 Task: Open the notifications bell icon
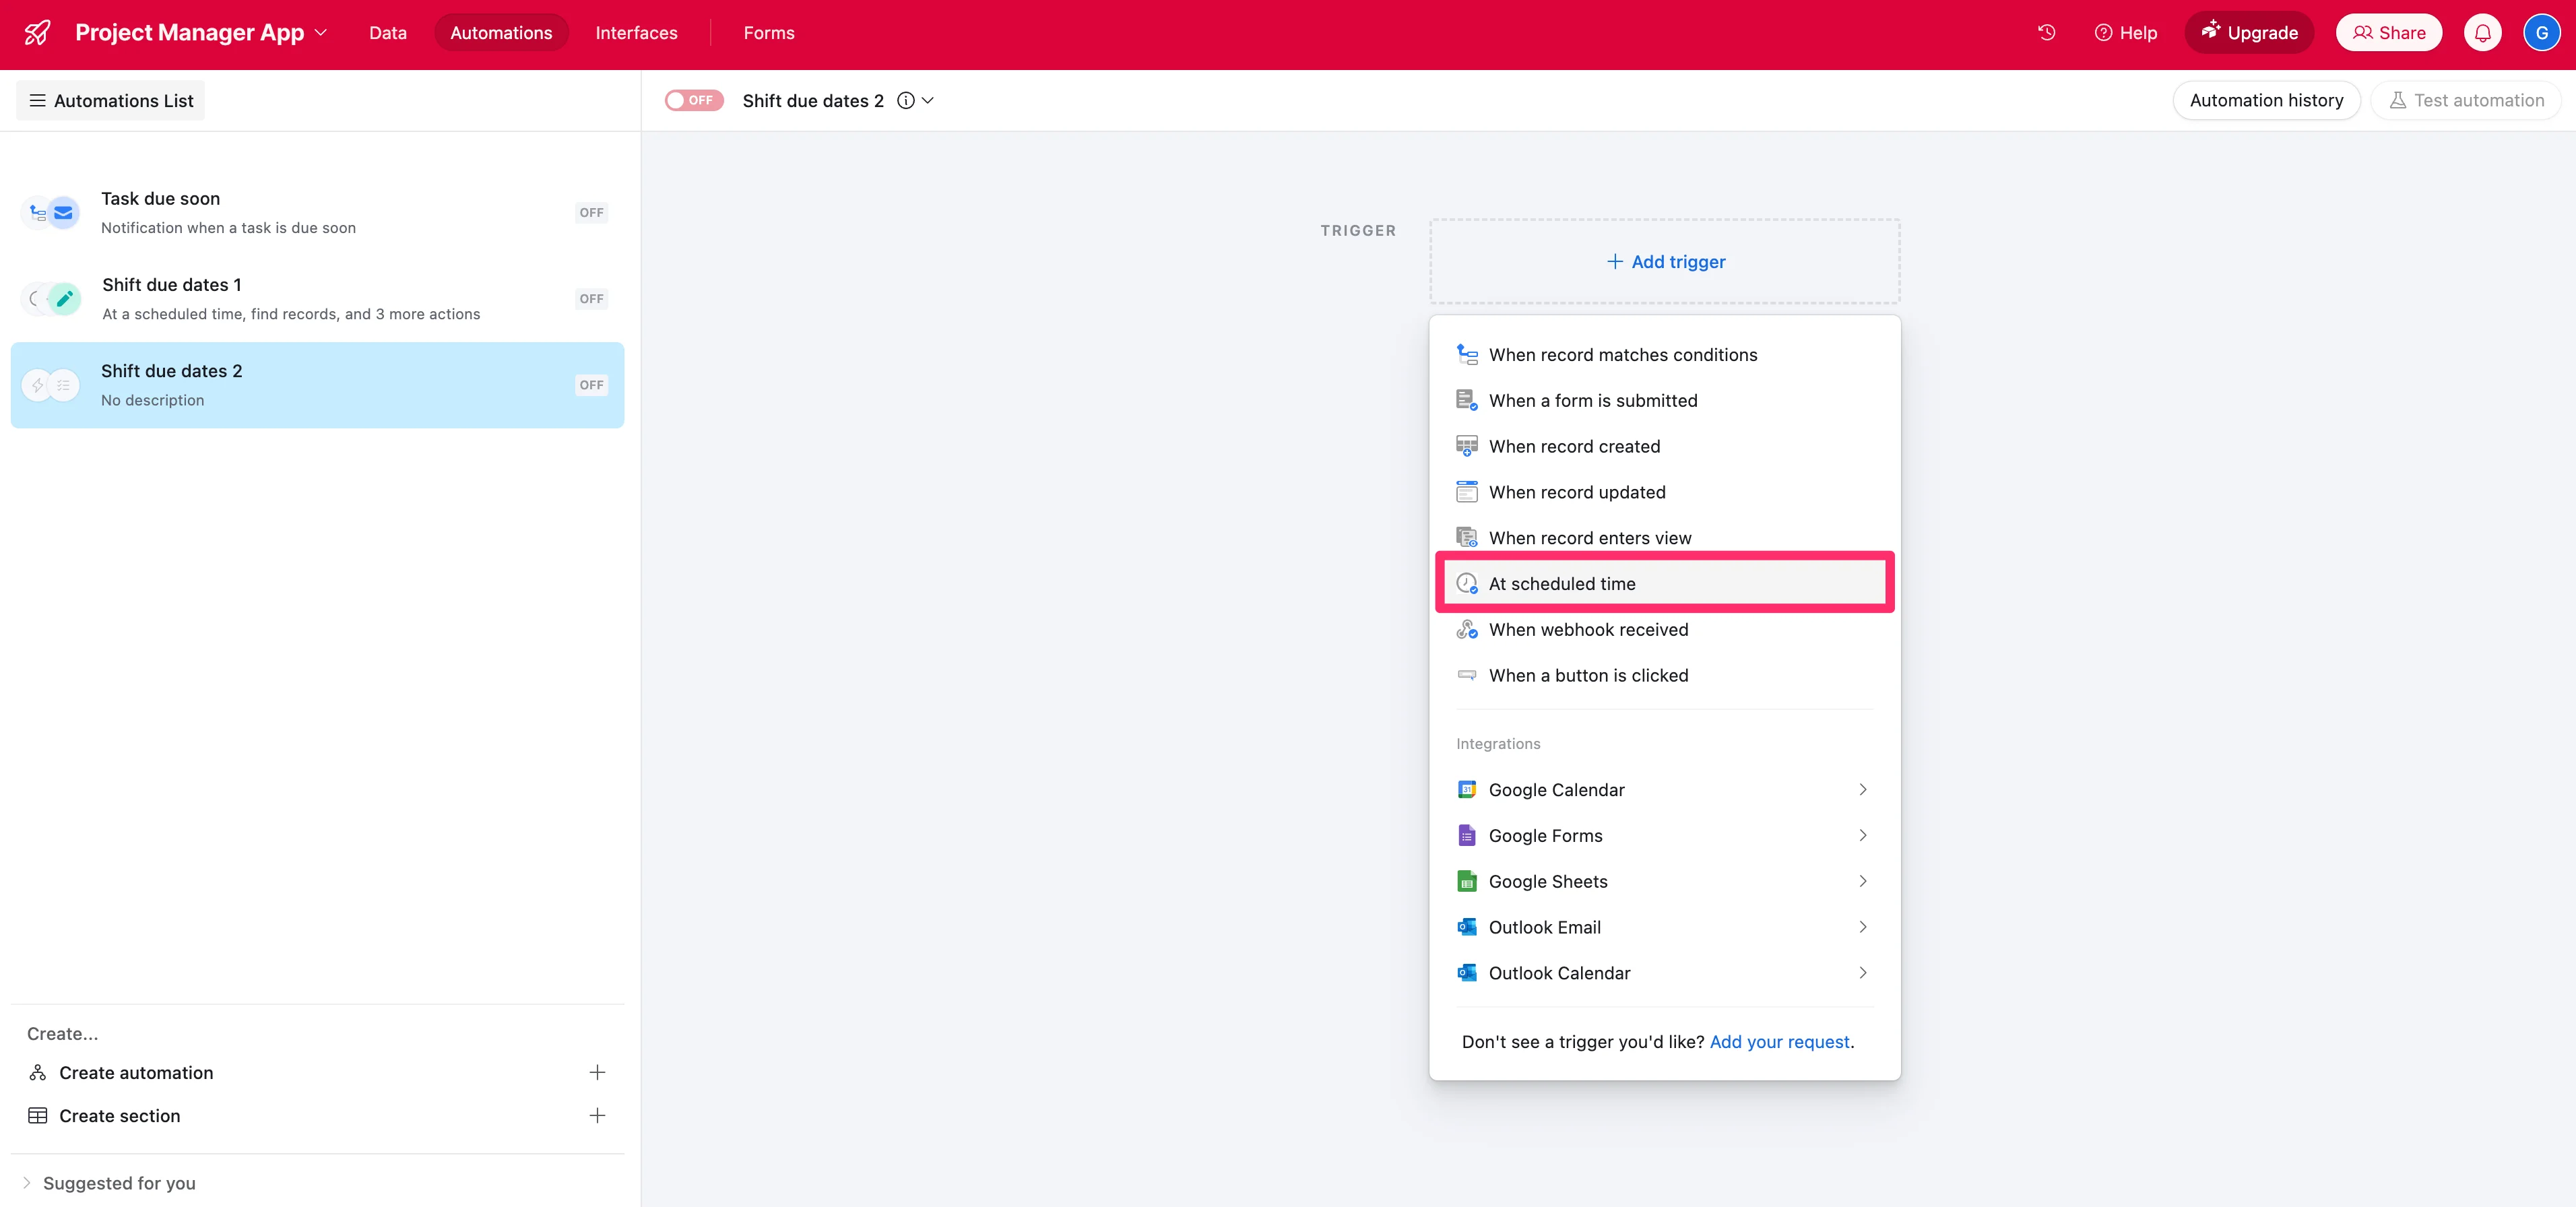coord(2482,33)
